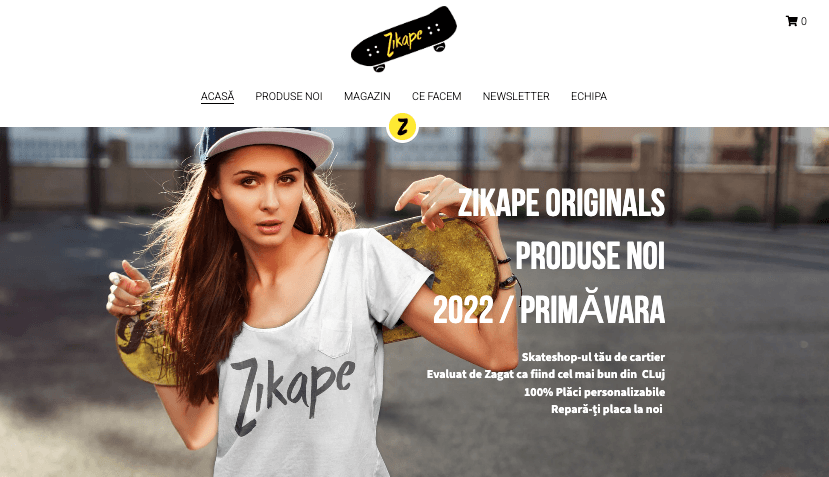Click the ZIKAPE ORIGINALS headline

click(x=561, y=203)
